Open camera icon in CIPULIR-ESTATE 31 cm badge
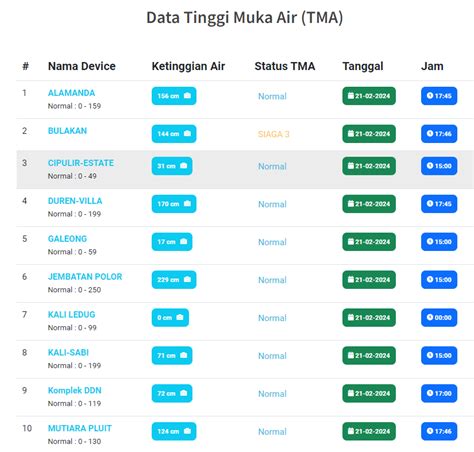The height and width of the screenshot is (452, 474). (x=183, y=166)
